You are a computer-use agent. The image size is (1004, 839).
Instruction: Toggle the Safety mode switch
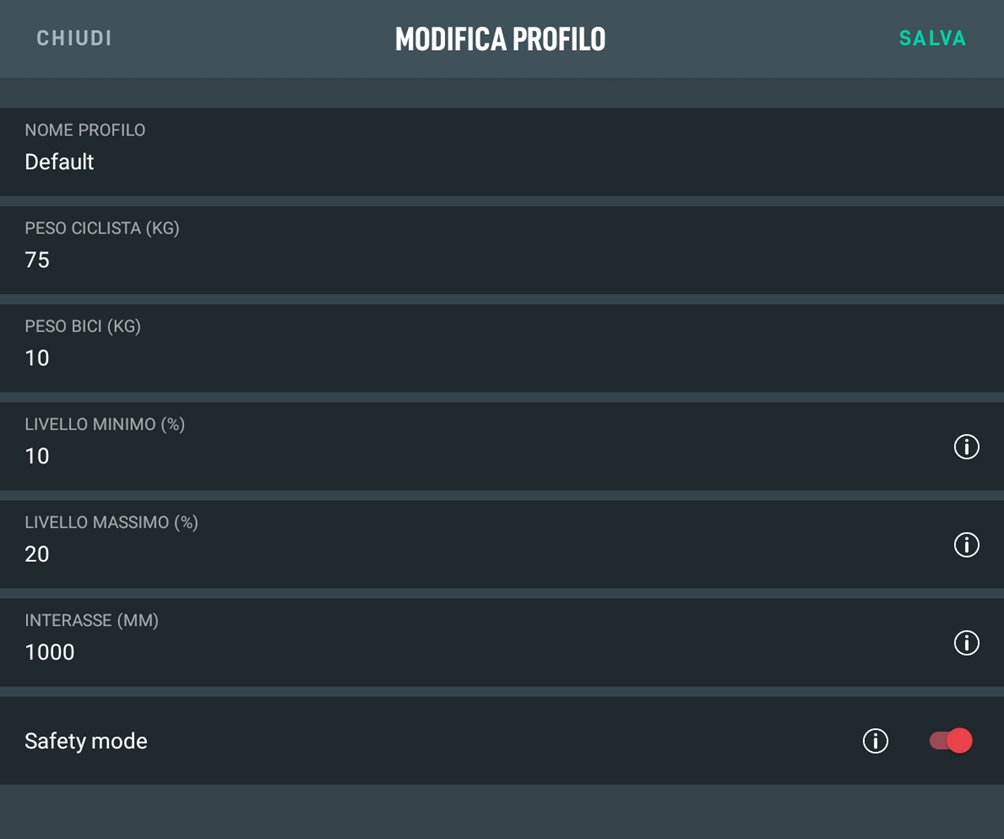[x=951, y=741]
